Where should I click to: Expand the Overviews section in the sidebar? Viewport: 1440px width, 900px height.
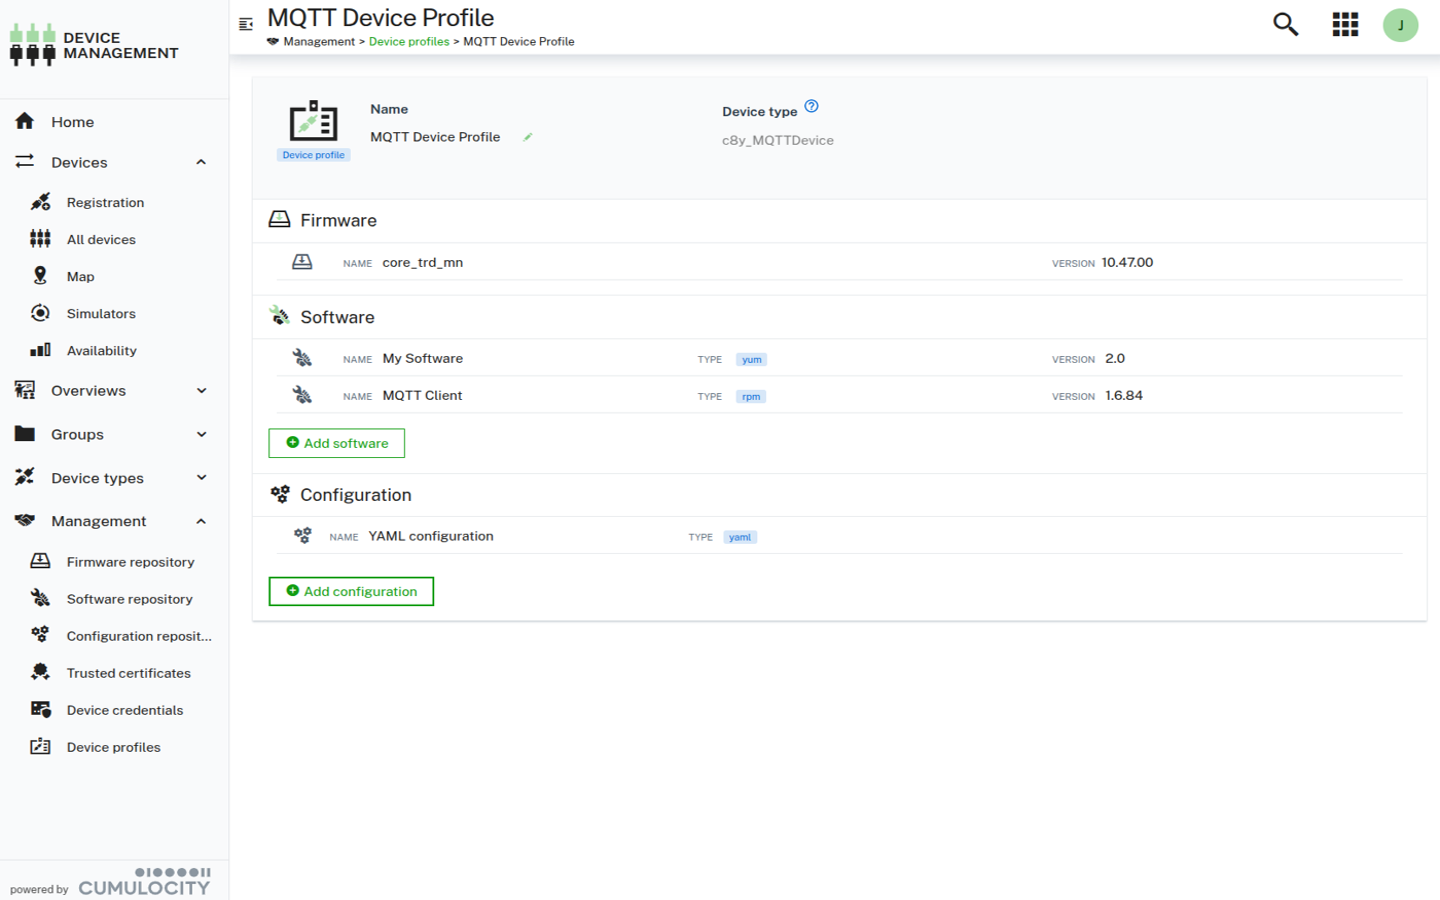click(x=199, y=390)
